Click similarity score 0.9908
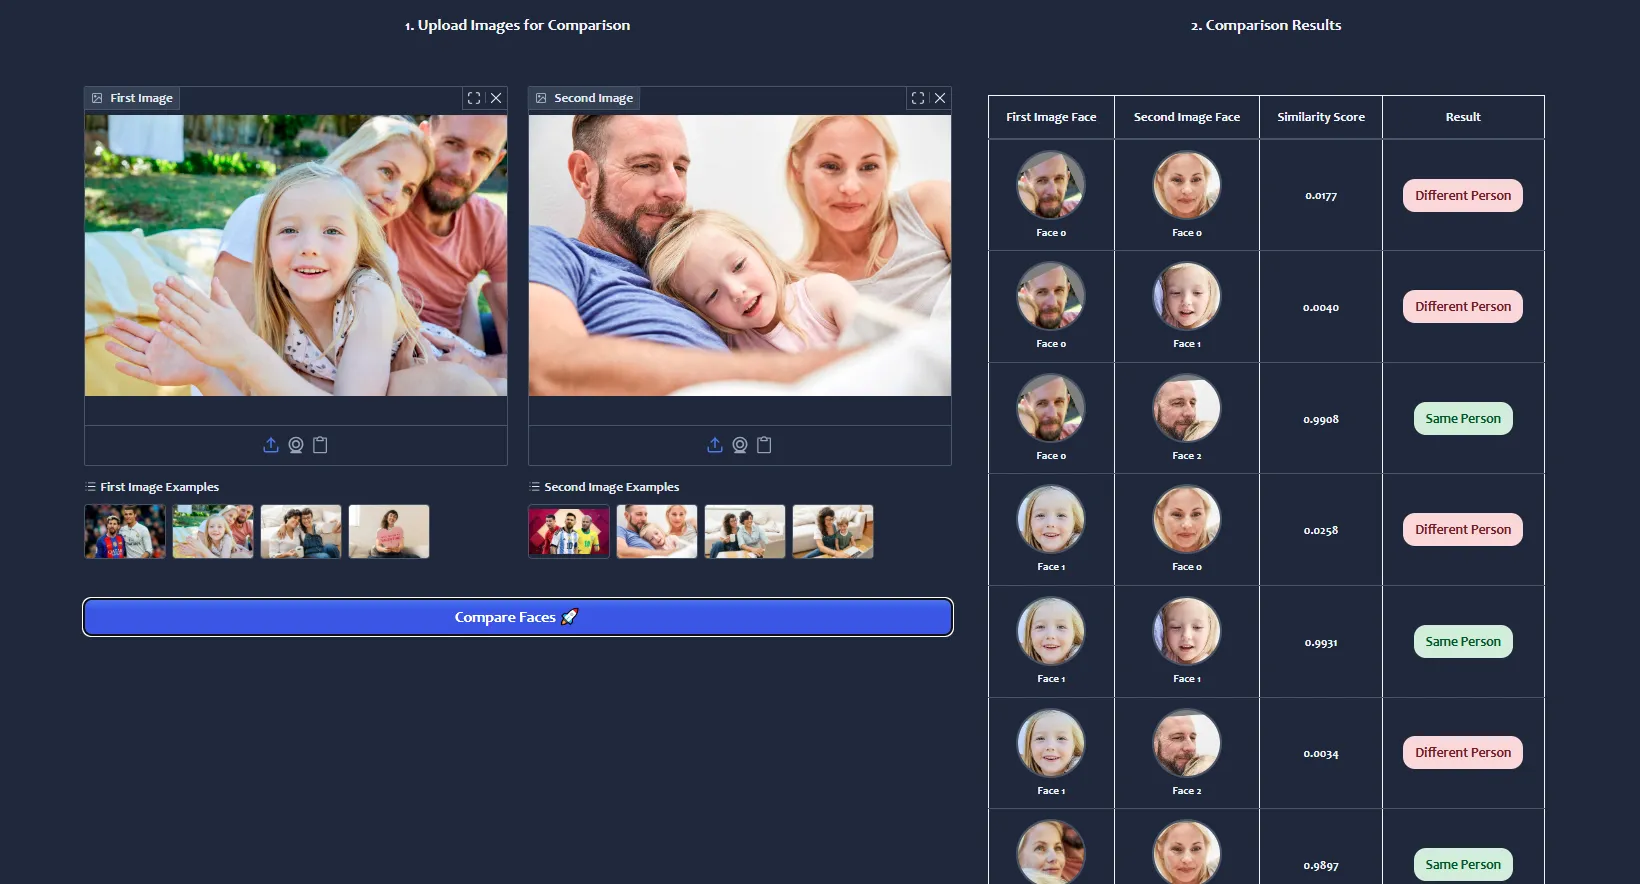 (1321, 420)
